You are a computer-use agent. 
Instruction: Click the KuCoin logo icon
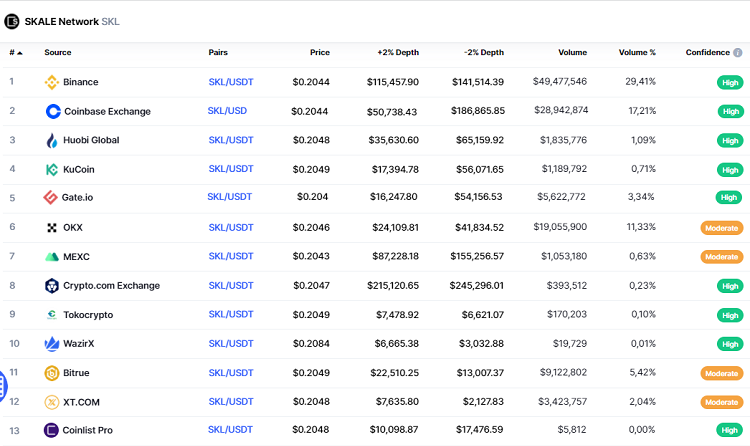click(x=52, y=170)
